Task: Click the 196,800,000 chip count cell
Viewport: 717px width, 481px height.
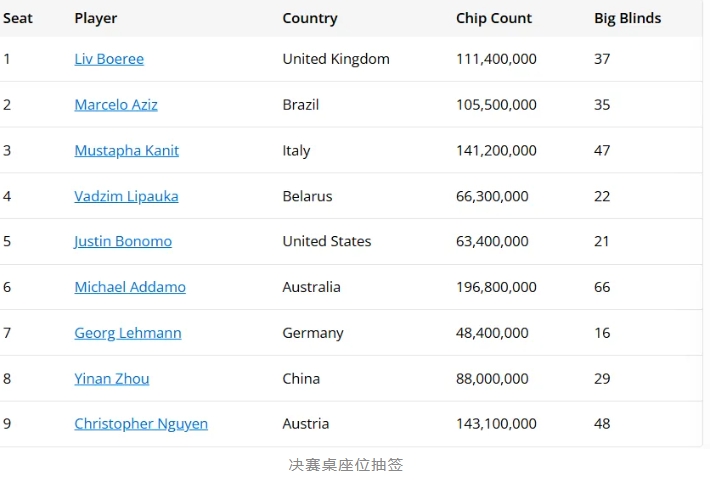Action: tap(496, 287)
